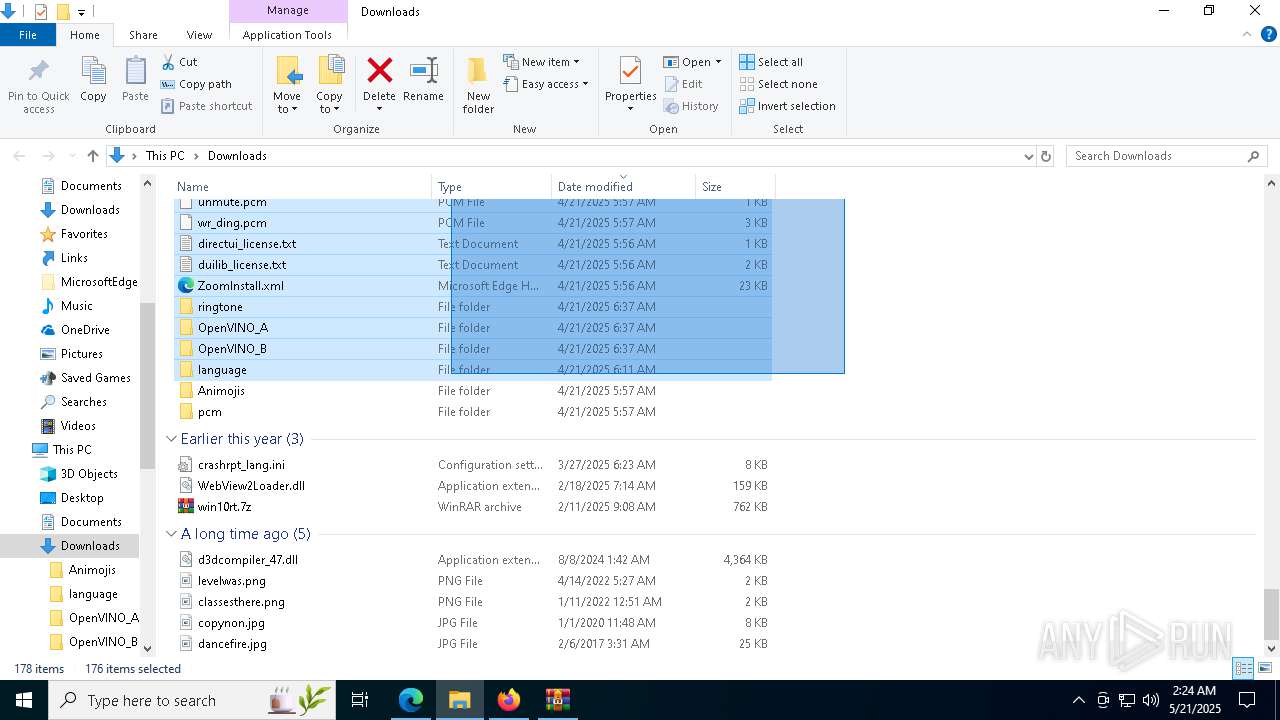Click the Help question mark icon
Screen dimensions: 1280x720
click(1269, 35)
